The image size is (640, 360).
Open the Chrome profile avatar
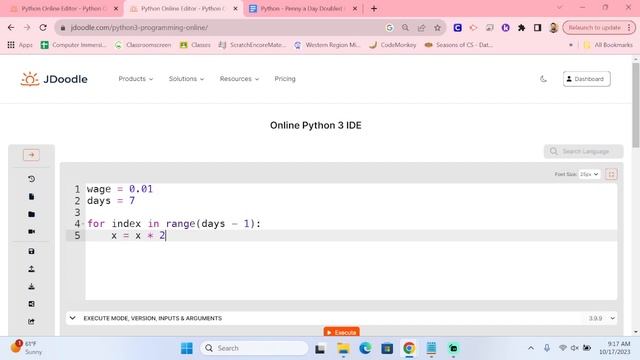553,27
